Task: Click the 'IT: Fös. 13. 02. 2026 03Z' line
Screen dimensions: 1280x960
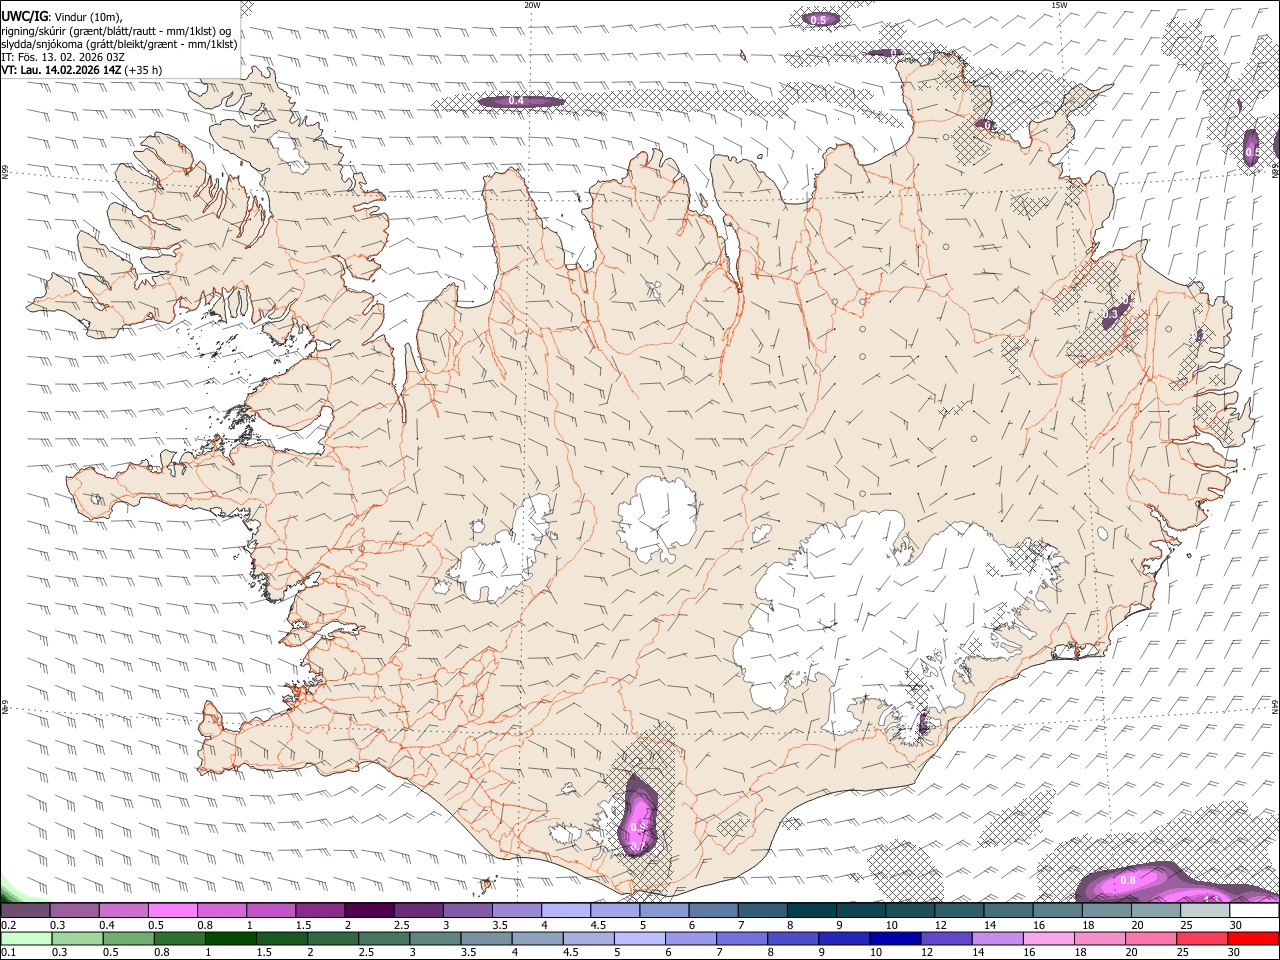Action: point(63,57)
